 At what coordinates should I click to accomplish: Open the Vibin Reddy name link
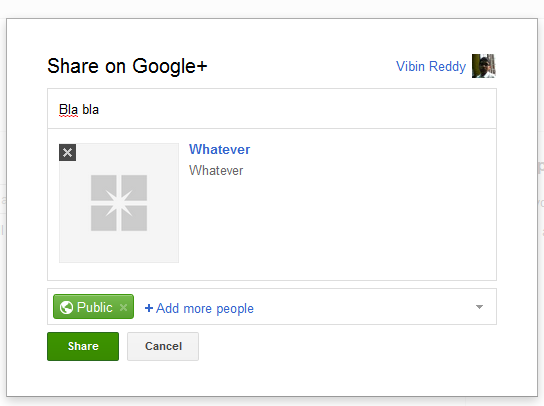[431, 66]
